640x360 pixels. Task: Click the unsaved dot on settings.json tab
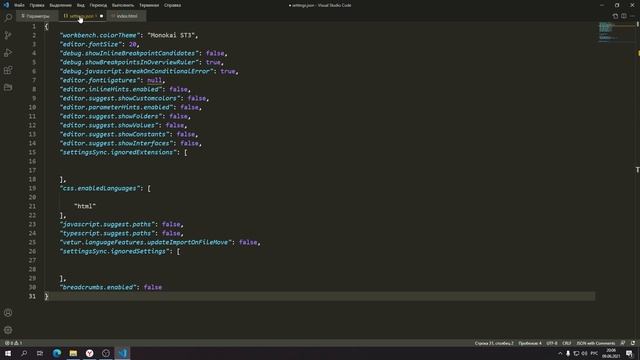pos(101,16)
